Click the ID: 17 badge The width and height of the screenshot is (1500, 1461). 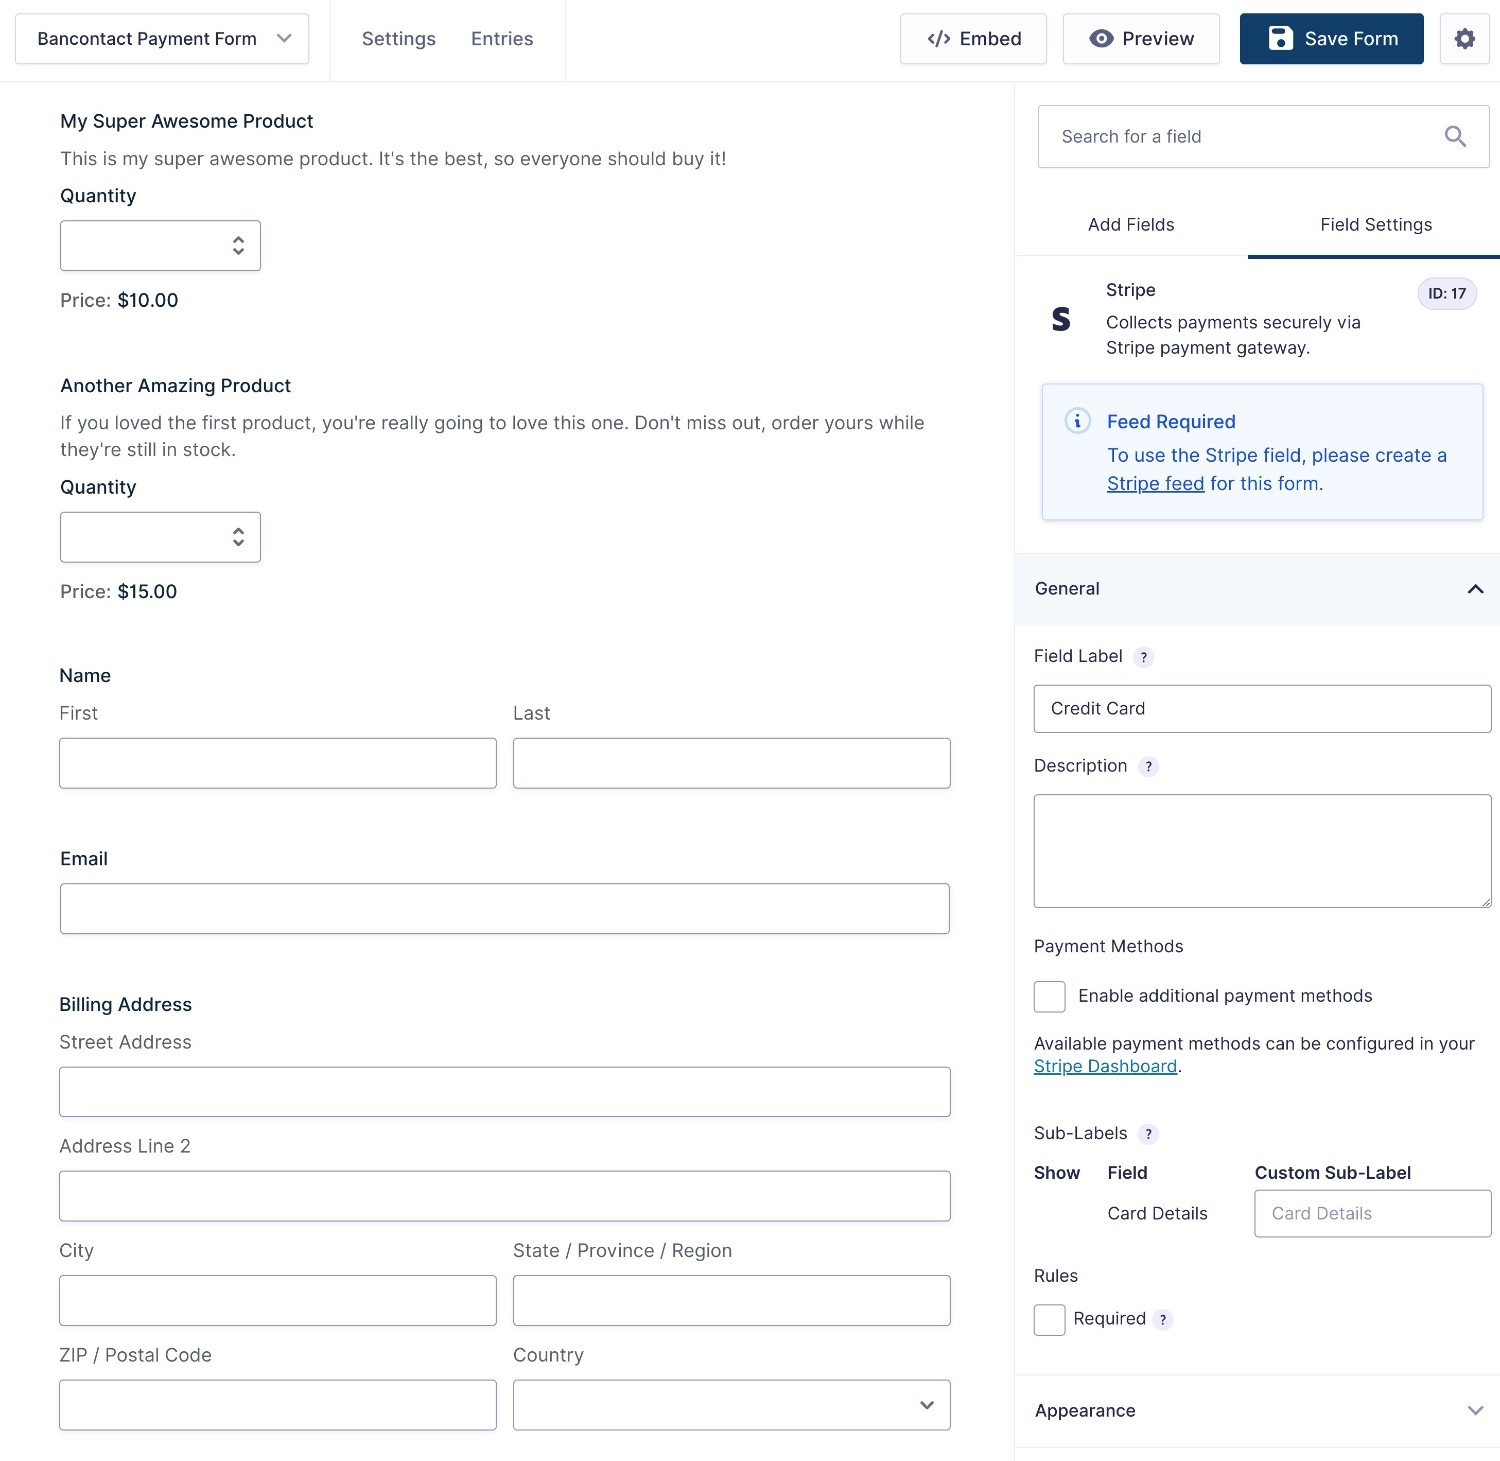pyautogui.click(x=1447, y=293)
